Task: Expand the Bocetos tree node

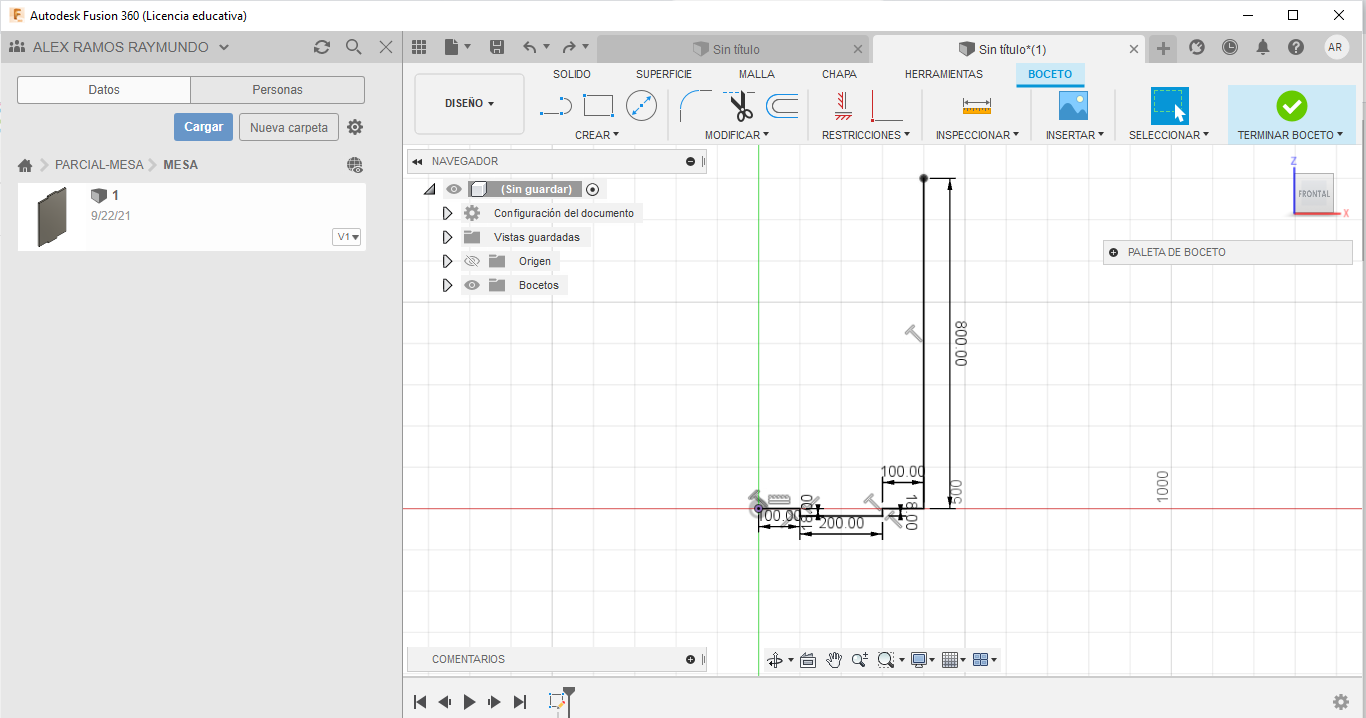Action: pos(447,285)
